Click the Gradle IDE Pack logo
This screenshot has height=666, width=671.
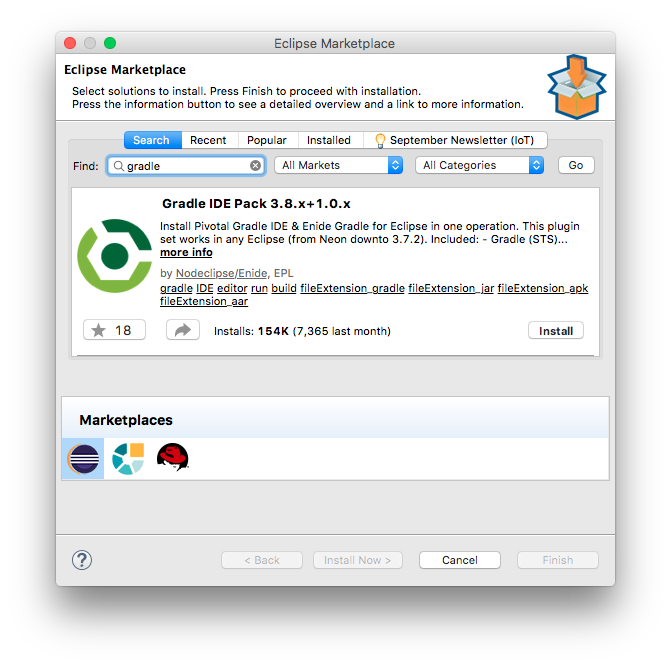coord(114,256)
